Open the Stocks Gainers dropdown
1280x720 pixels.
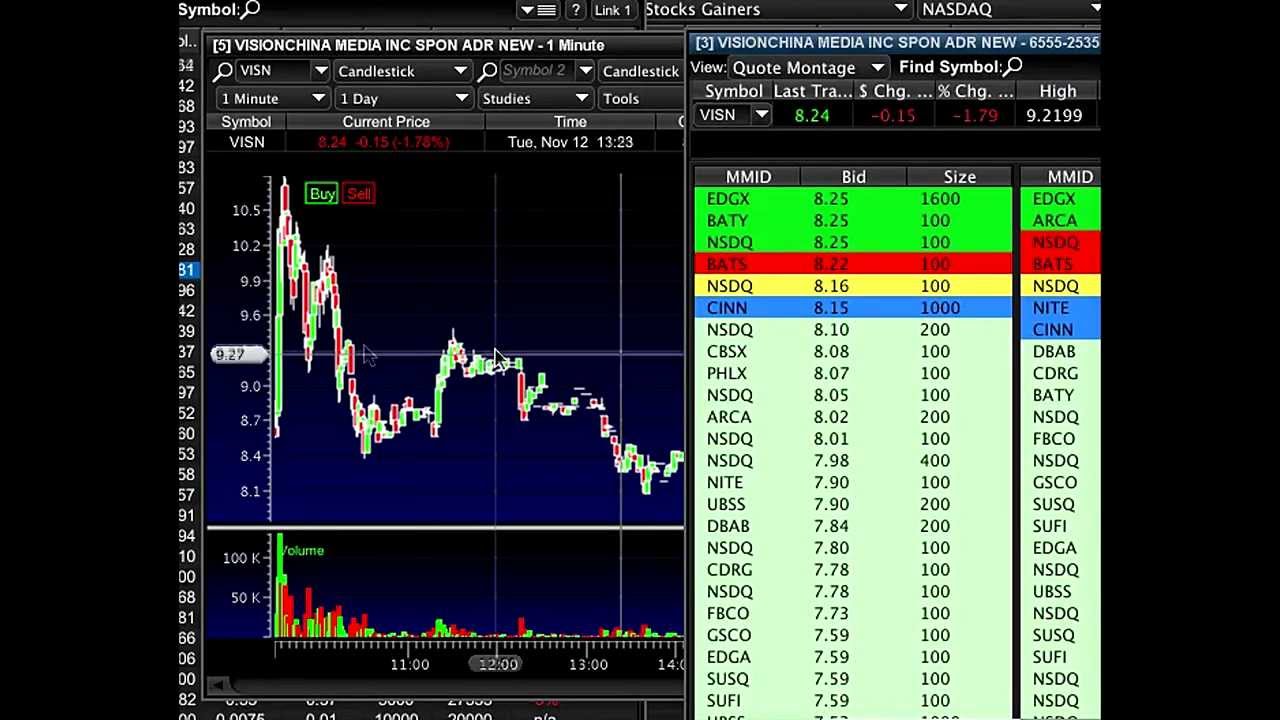tap(776, 10)
